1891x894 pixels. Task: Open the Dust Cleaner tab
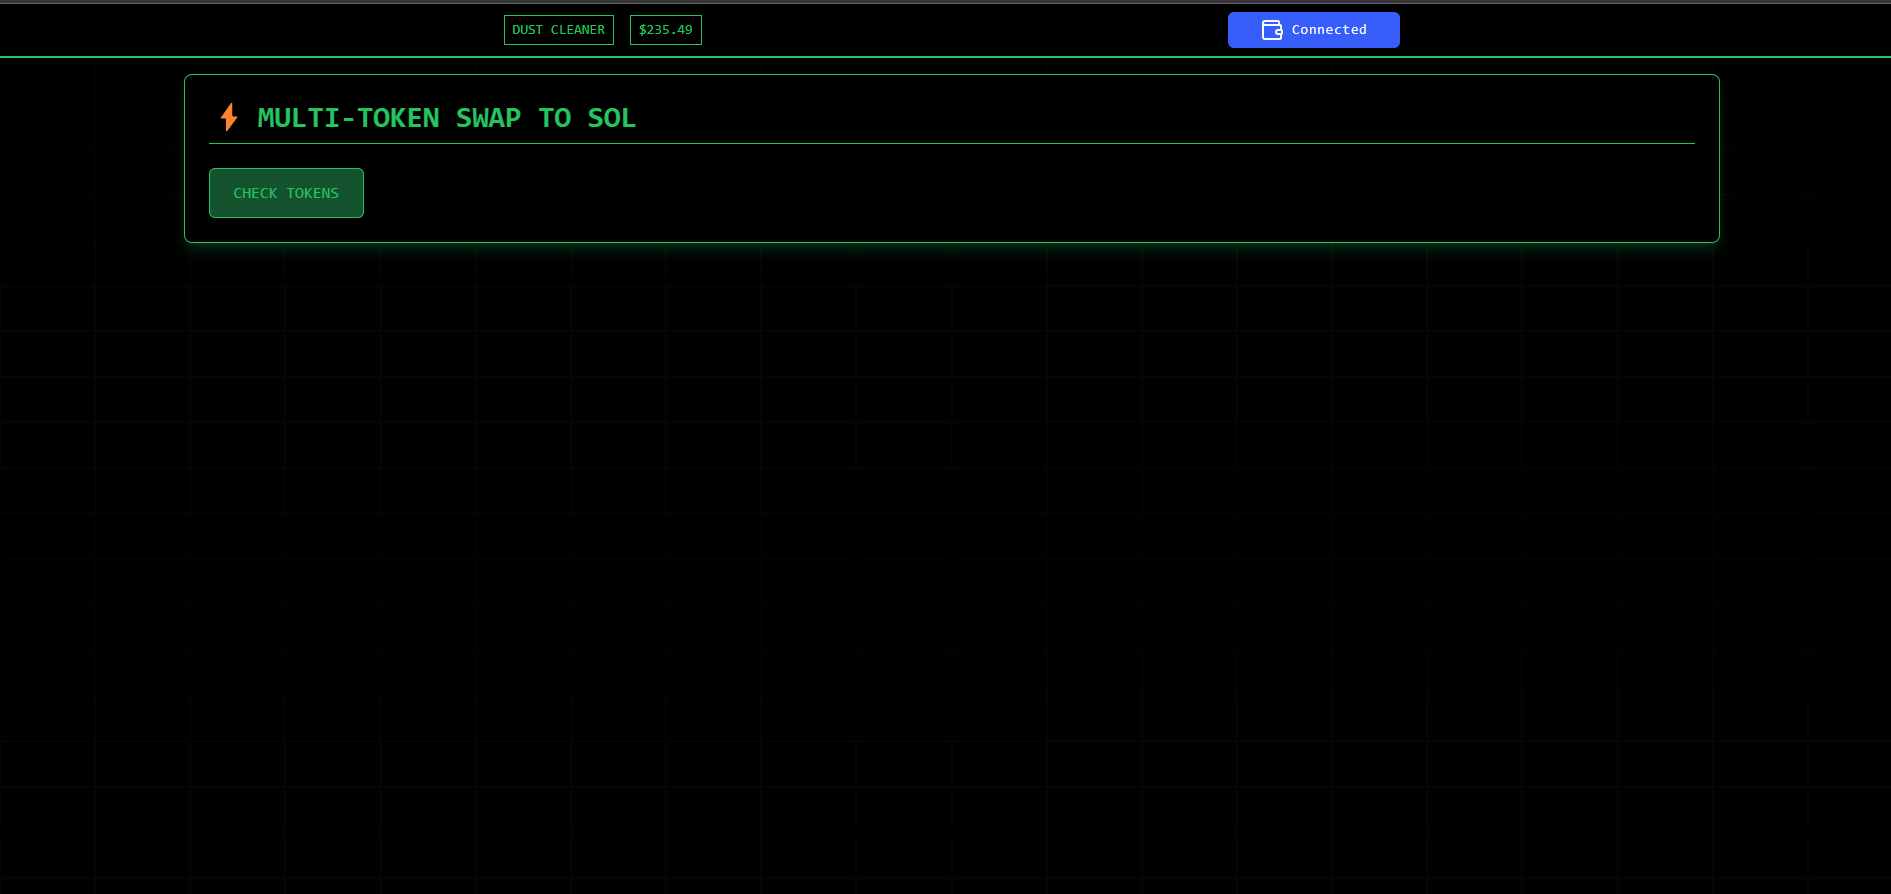559,30
